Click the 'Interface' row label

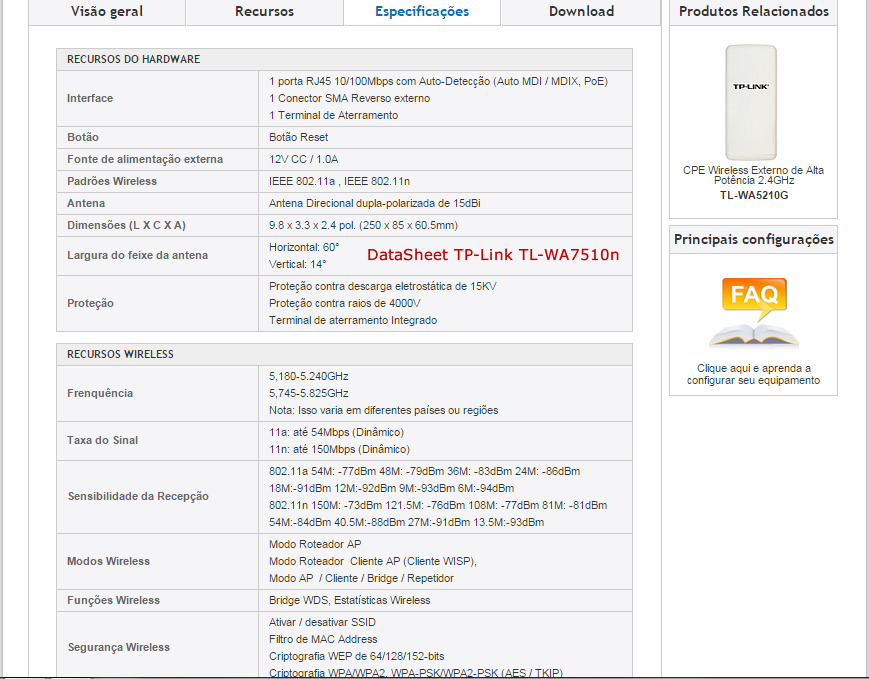pos(90,98)
